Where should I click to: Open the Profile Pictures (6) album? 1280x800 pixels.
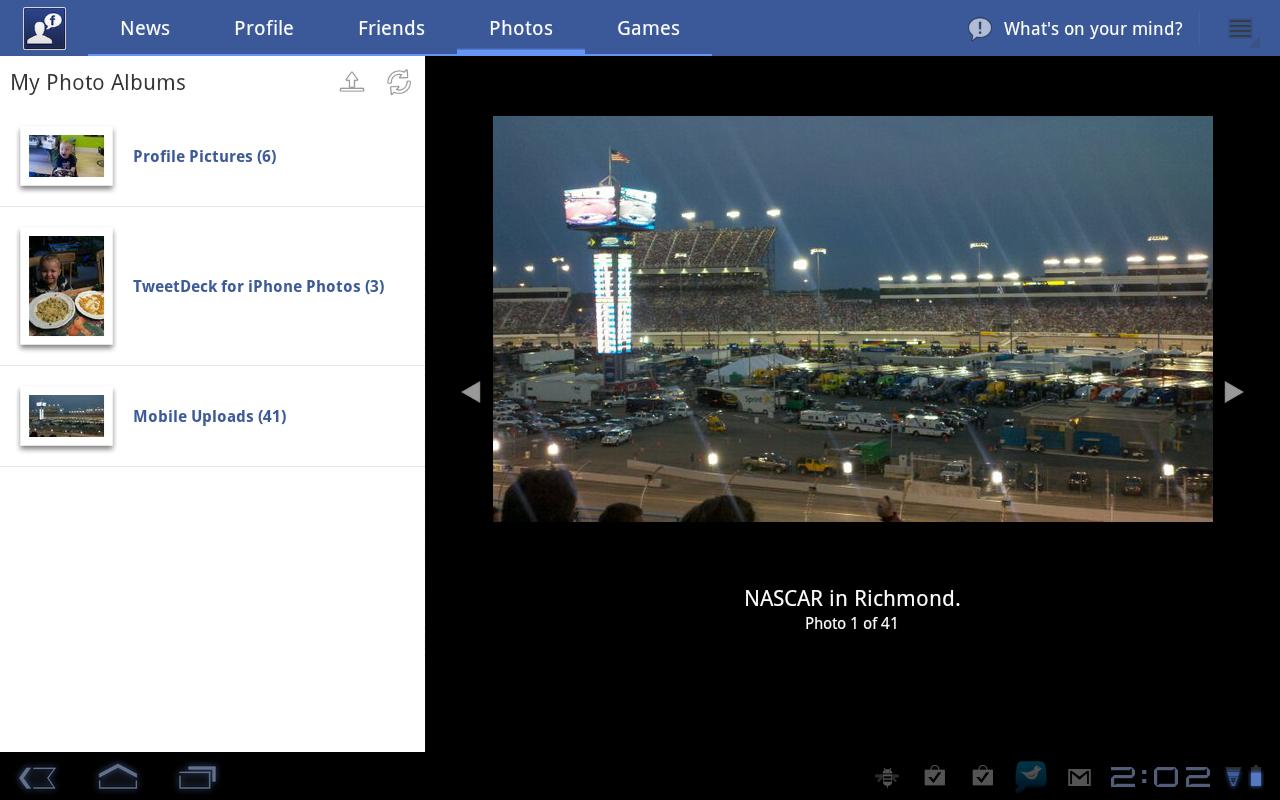point(204,156)
